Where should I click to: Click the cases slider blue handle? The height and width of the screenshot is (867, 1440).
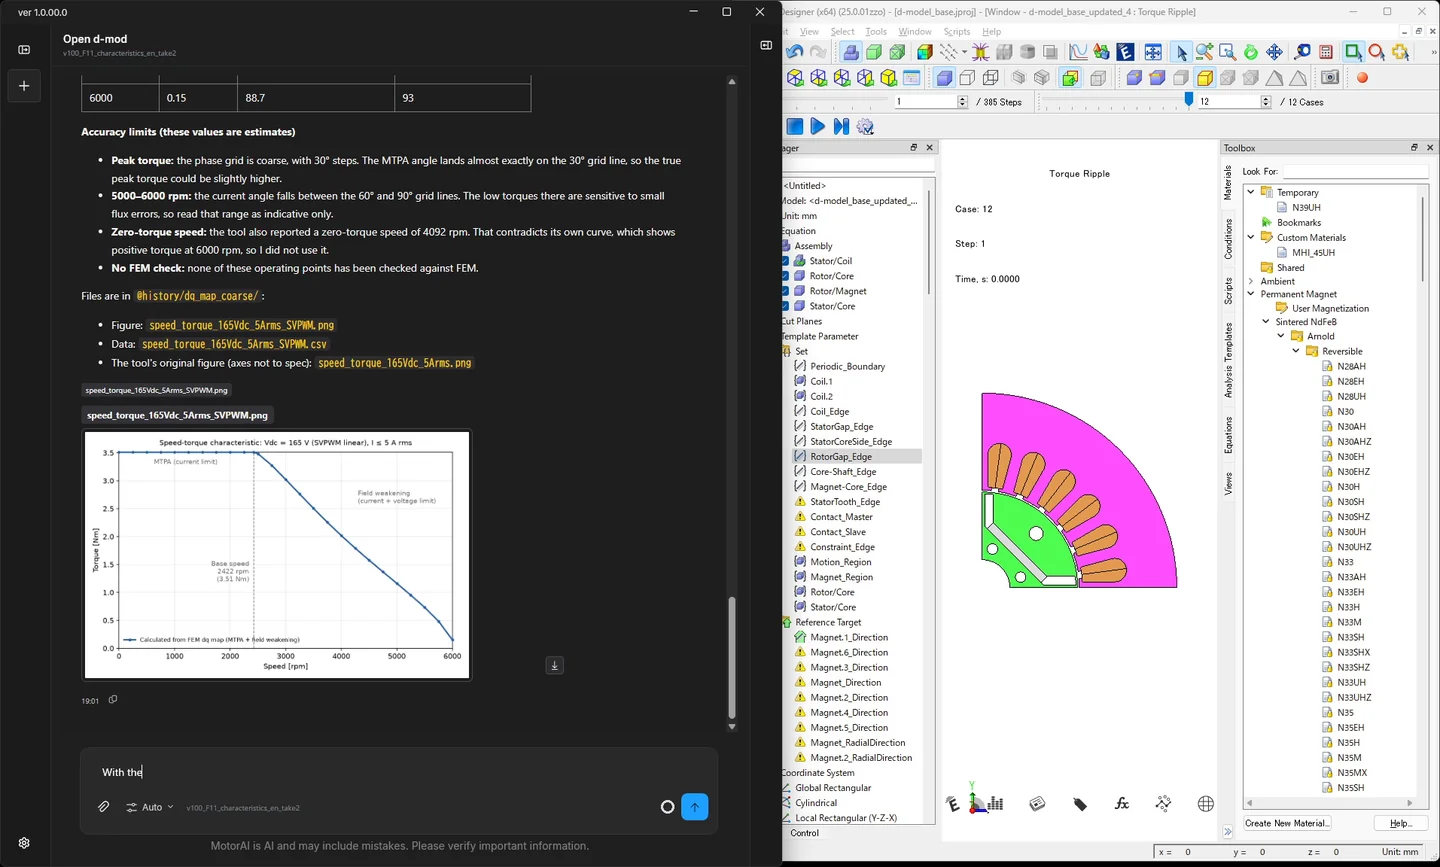(1189, 100)
